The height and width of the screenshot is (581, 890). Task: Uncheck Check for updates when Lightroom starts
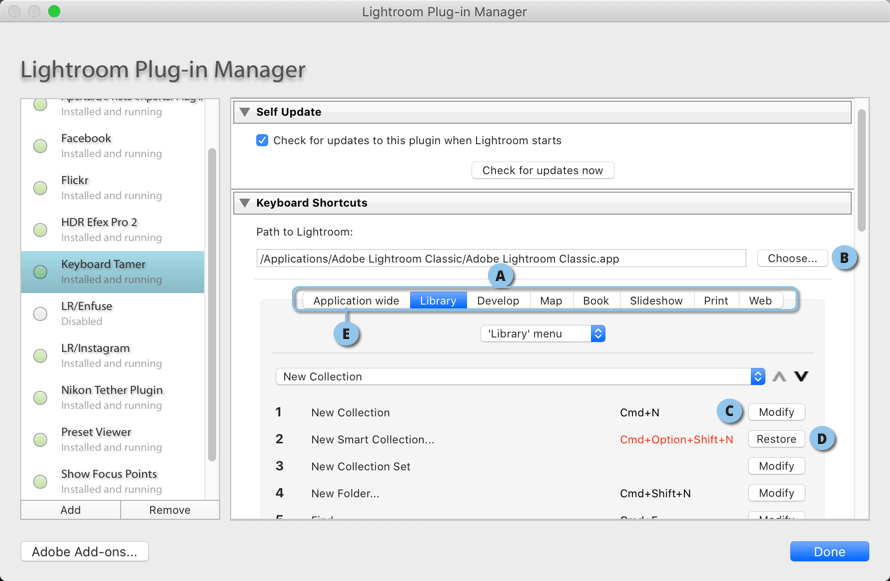(262, 140)
